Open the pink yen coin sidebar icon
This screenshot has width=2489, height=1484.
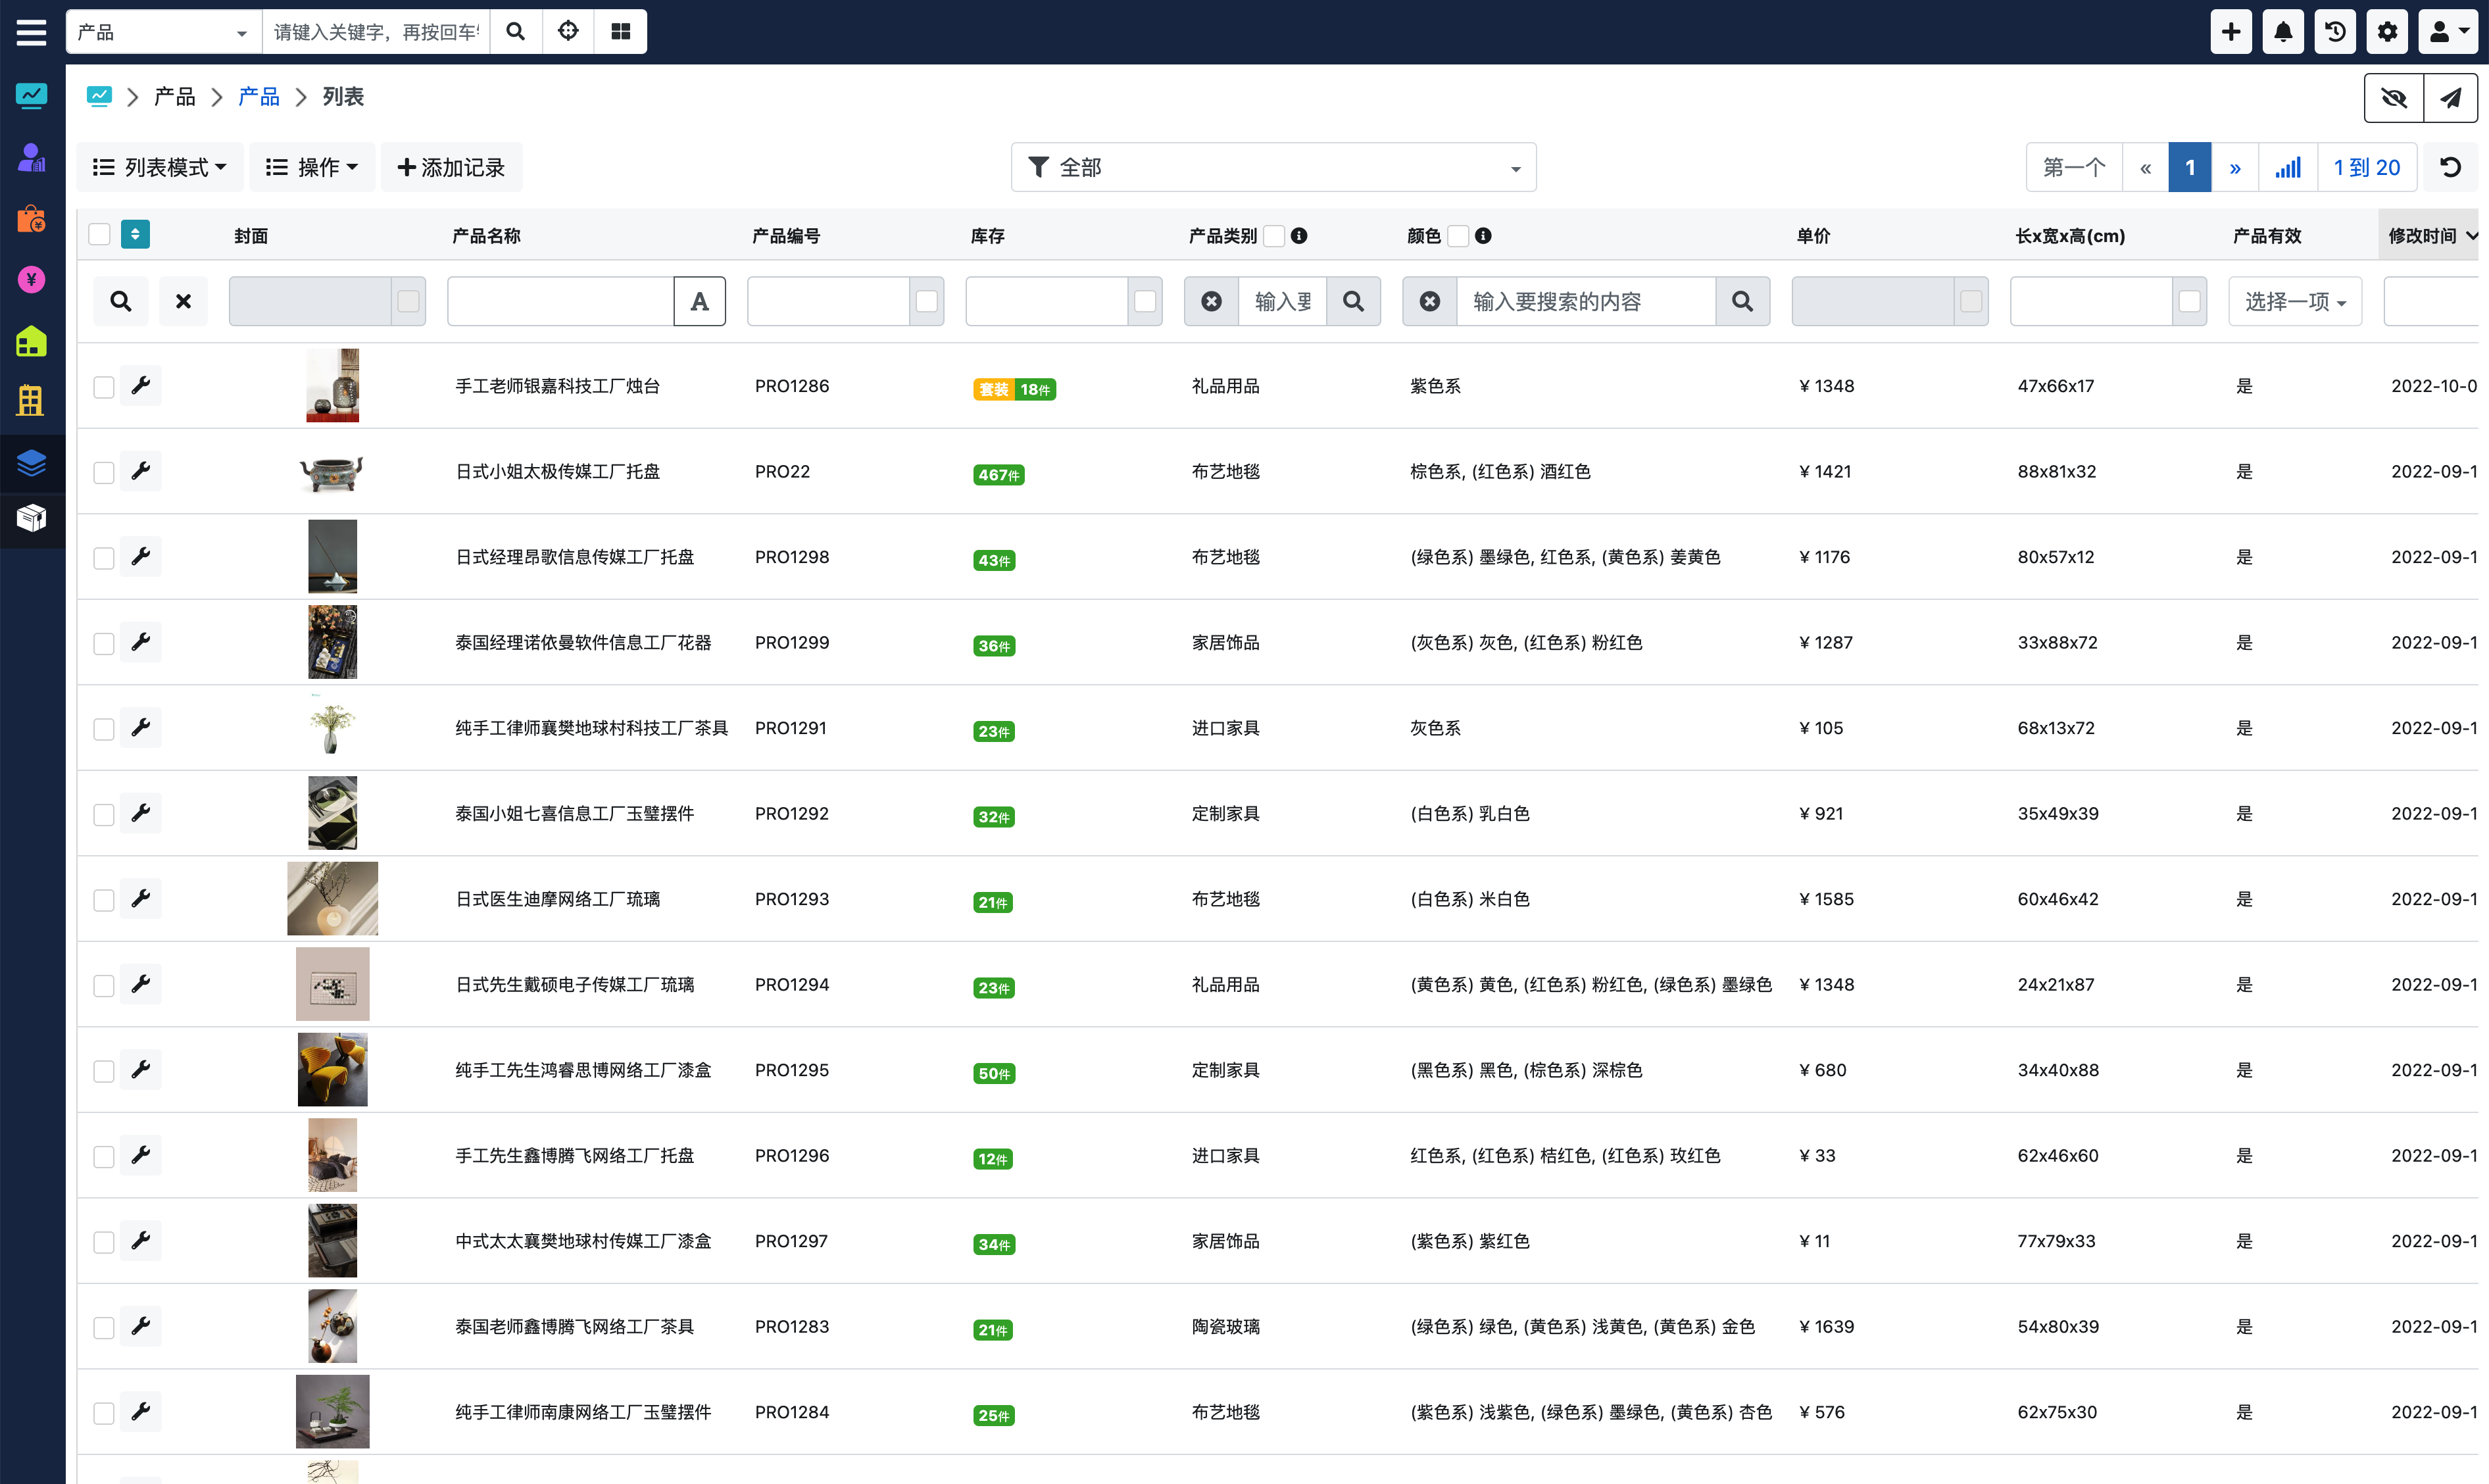[31, 279]
